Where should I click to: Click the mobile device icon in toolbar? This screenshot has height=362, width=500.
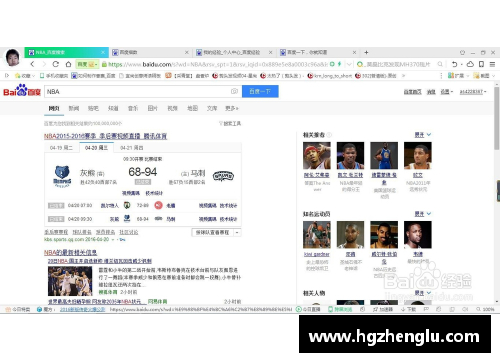coord(481,64)
